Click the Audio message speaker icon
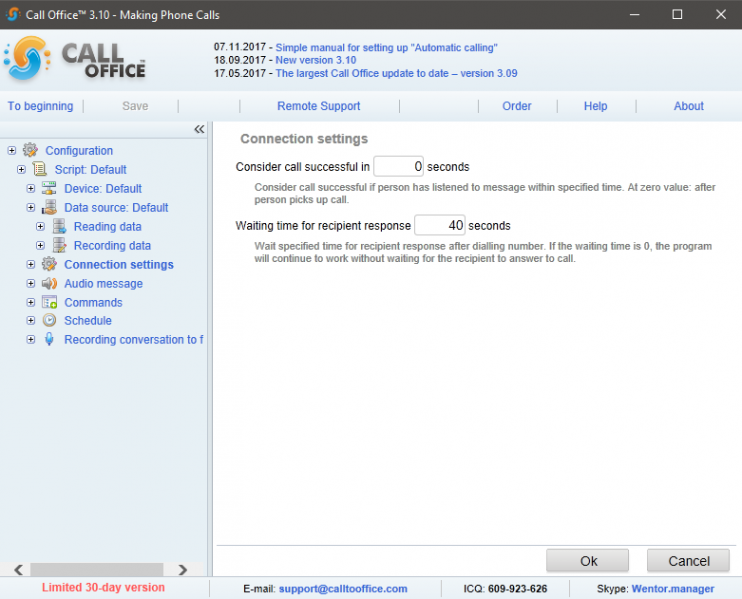 tap(49, 283)
